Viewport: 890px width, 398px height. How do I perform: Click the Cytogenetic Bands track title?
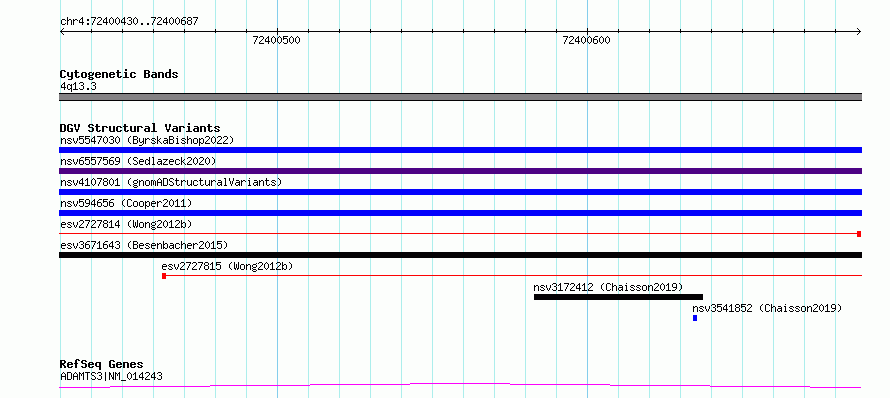coord(119,74)
